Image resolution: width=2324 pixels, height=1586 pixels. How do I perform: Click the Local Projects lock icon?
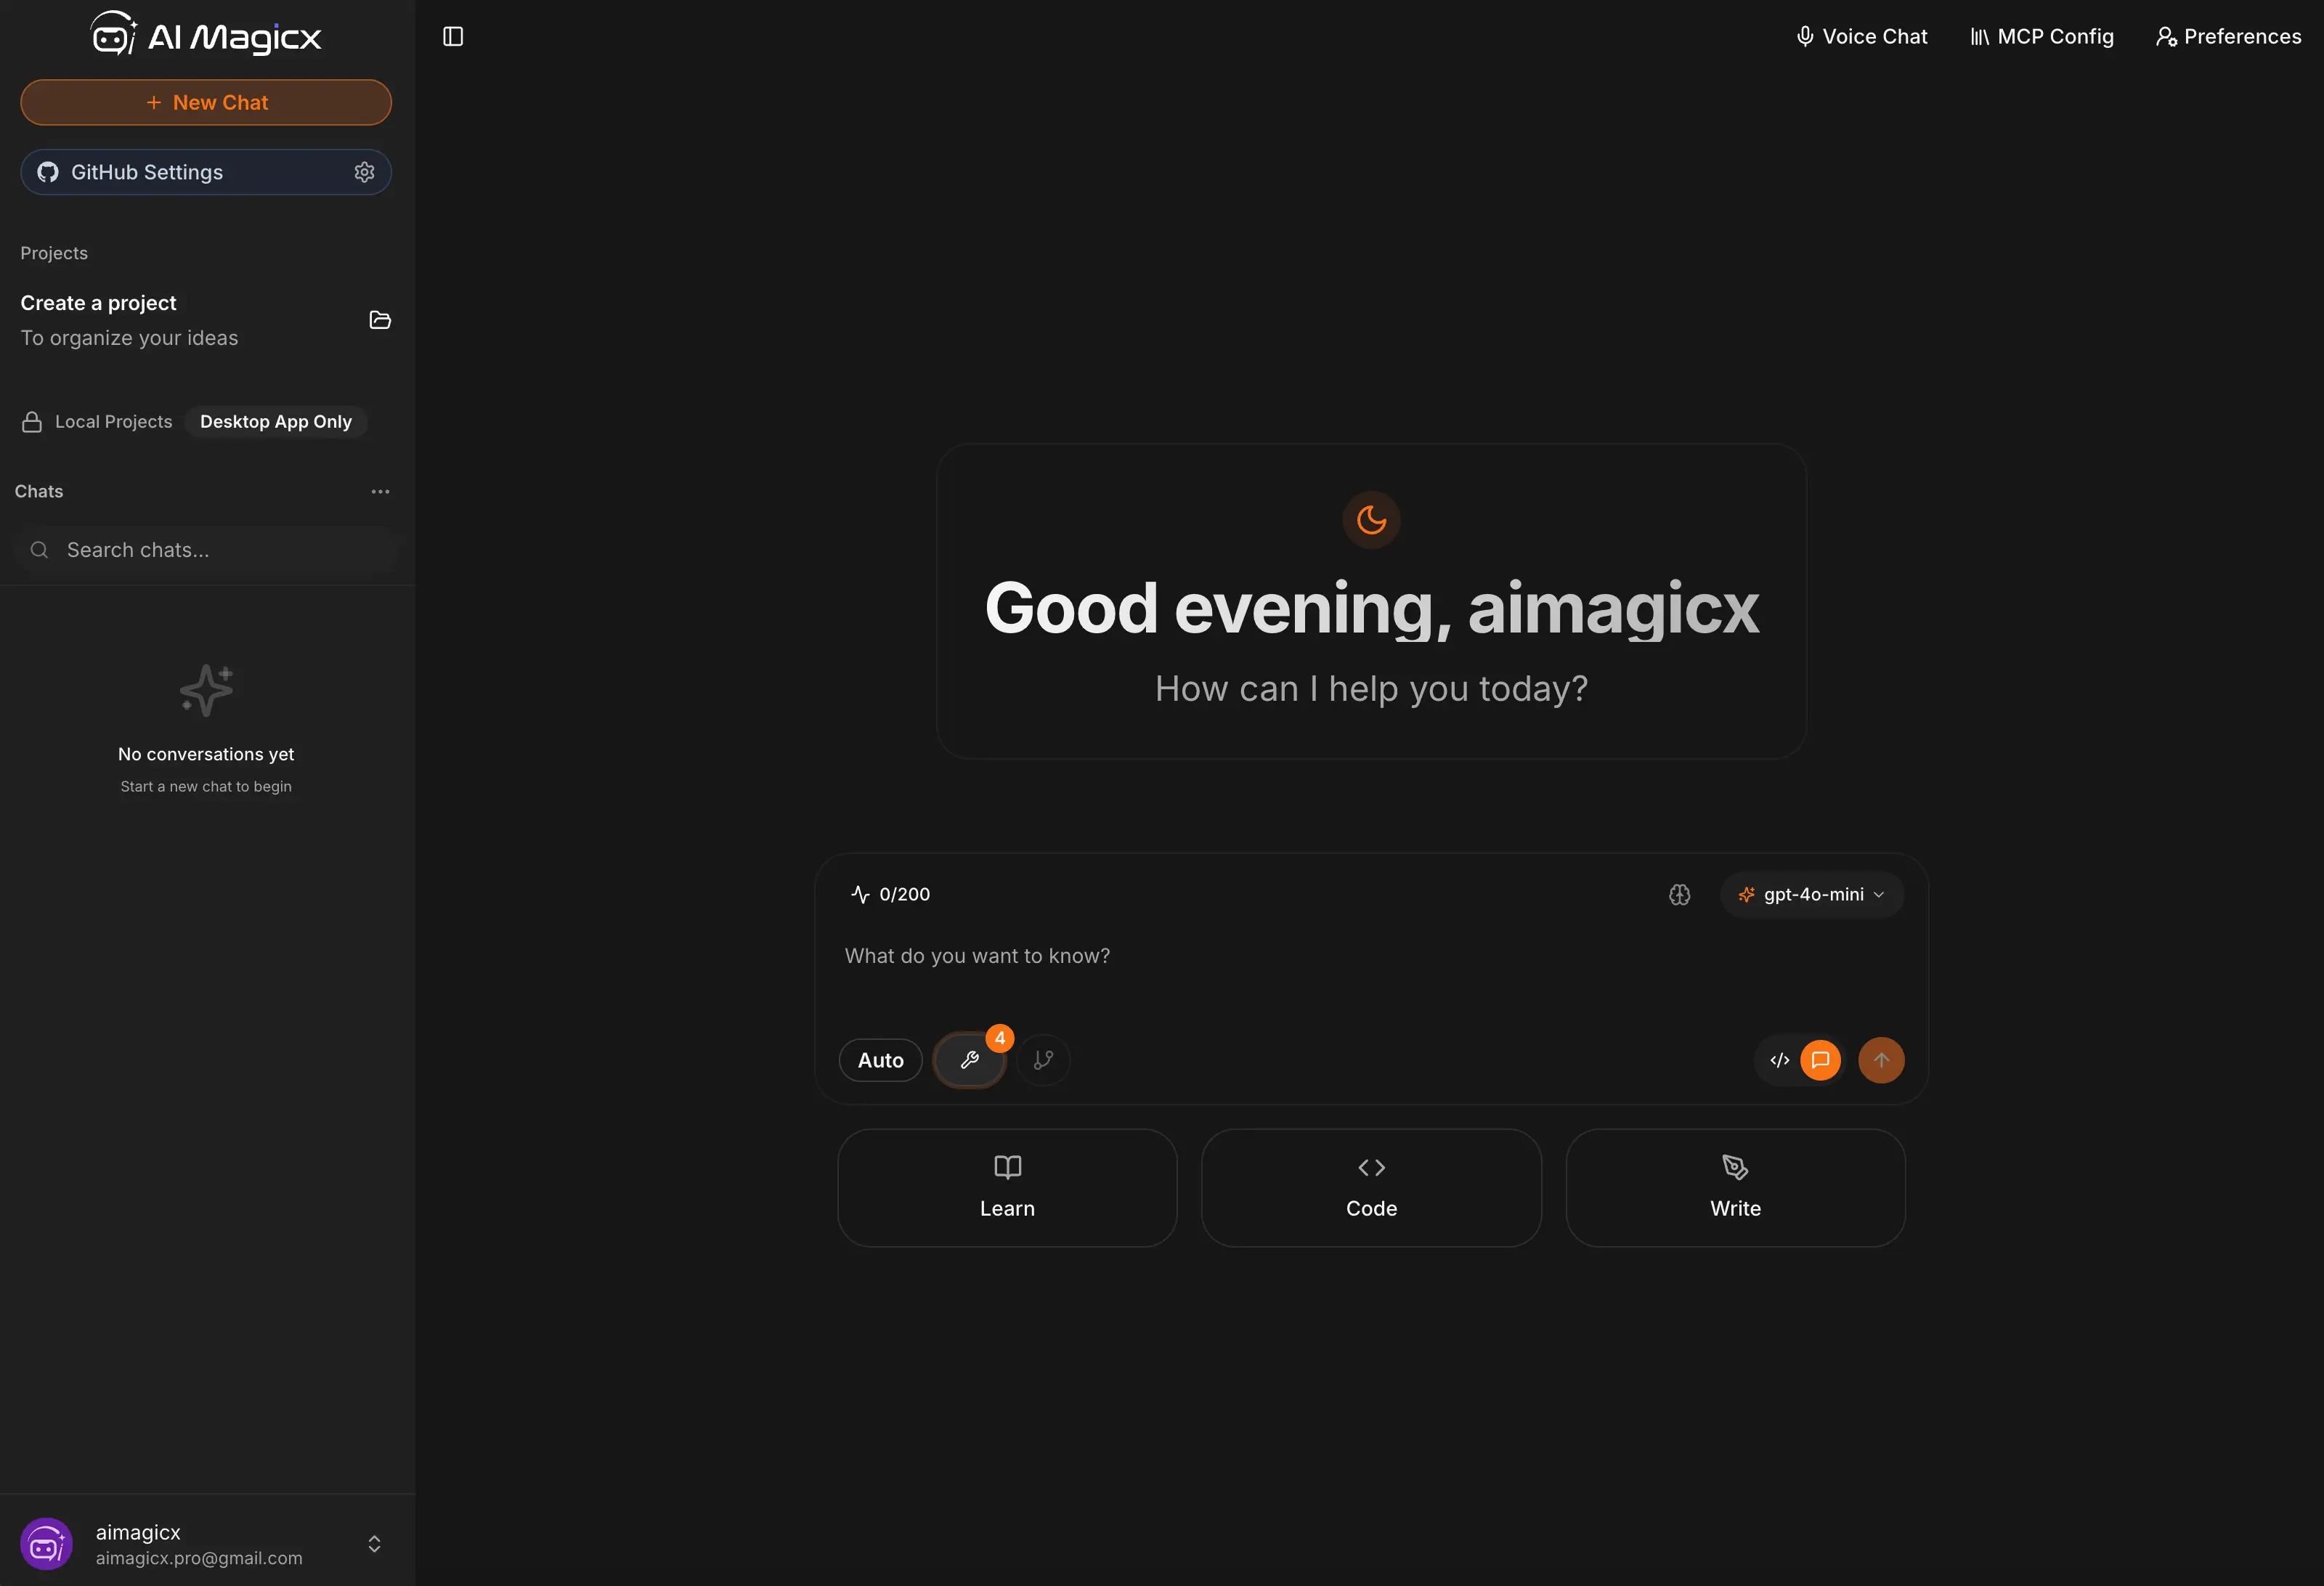click(x=32, y=422)
